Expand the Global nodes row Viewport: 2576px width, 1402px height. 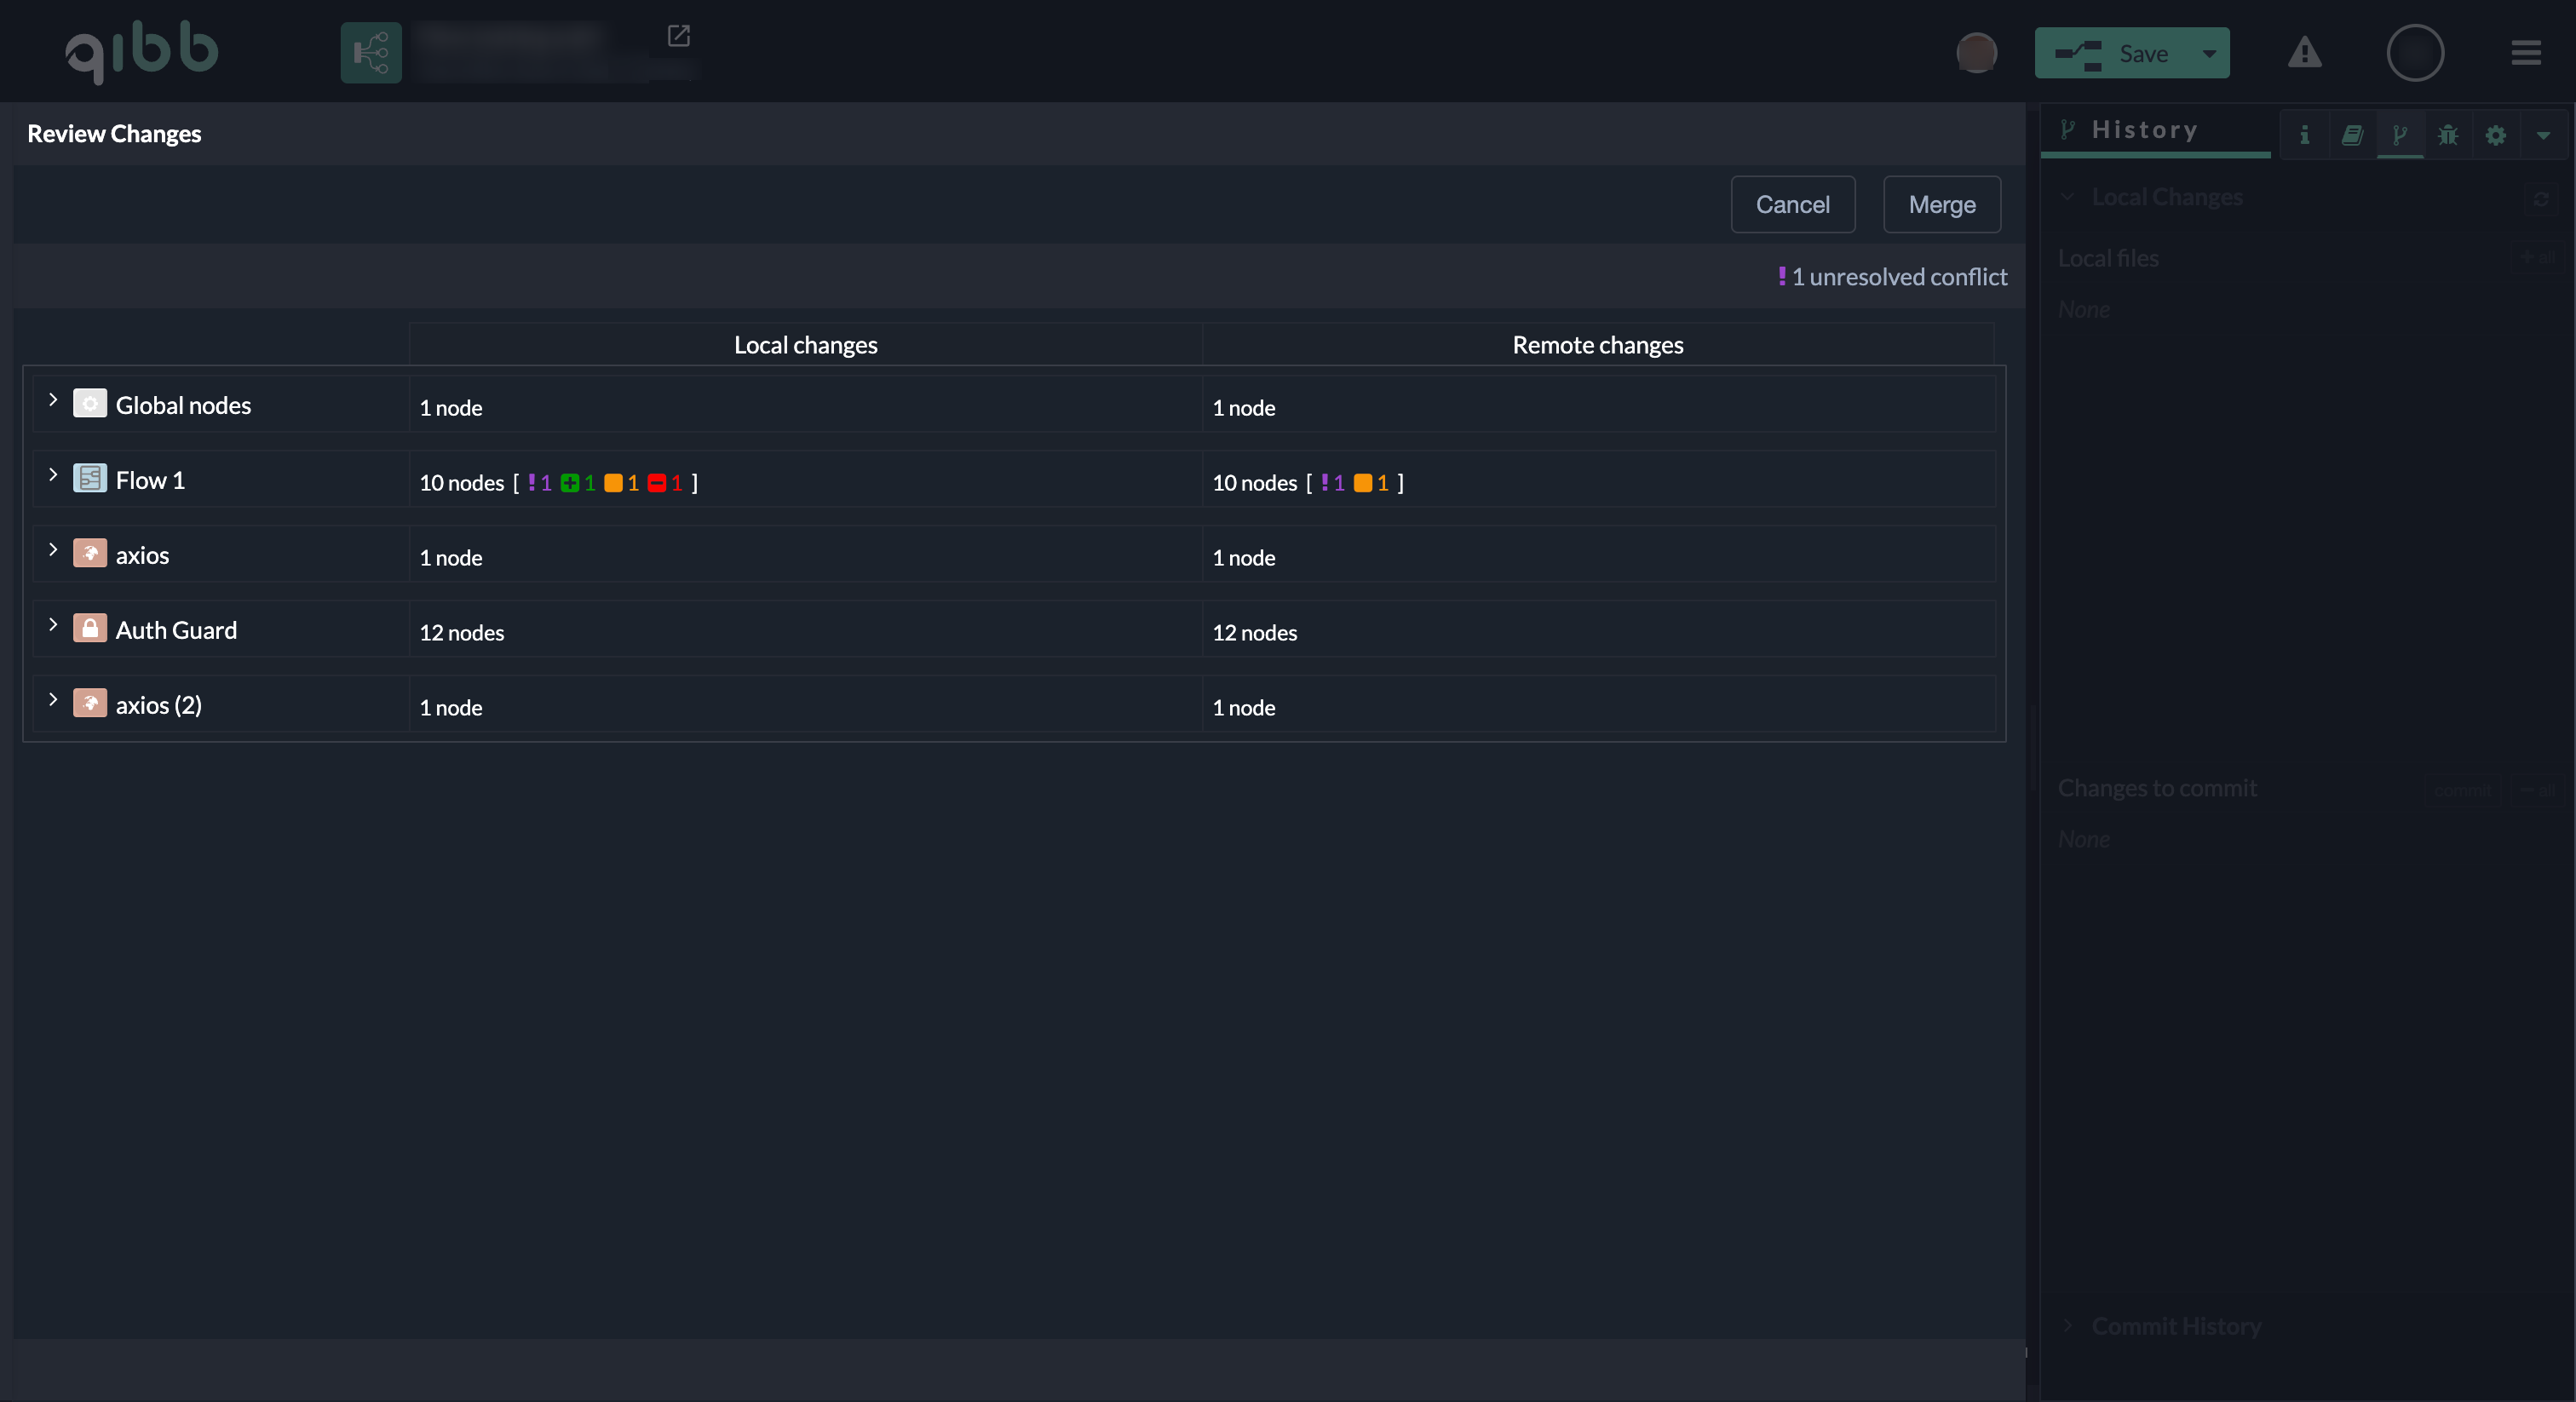53,400
